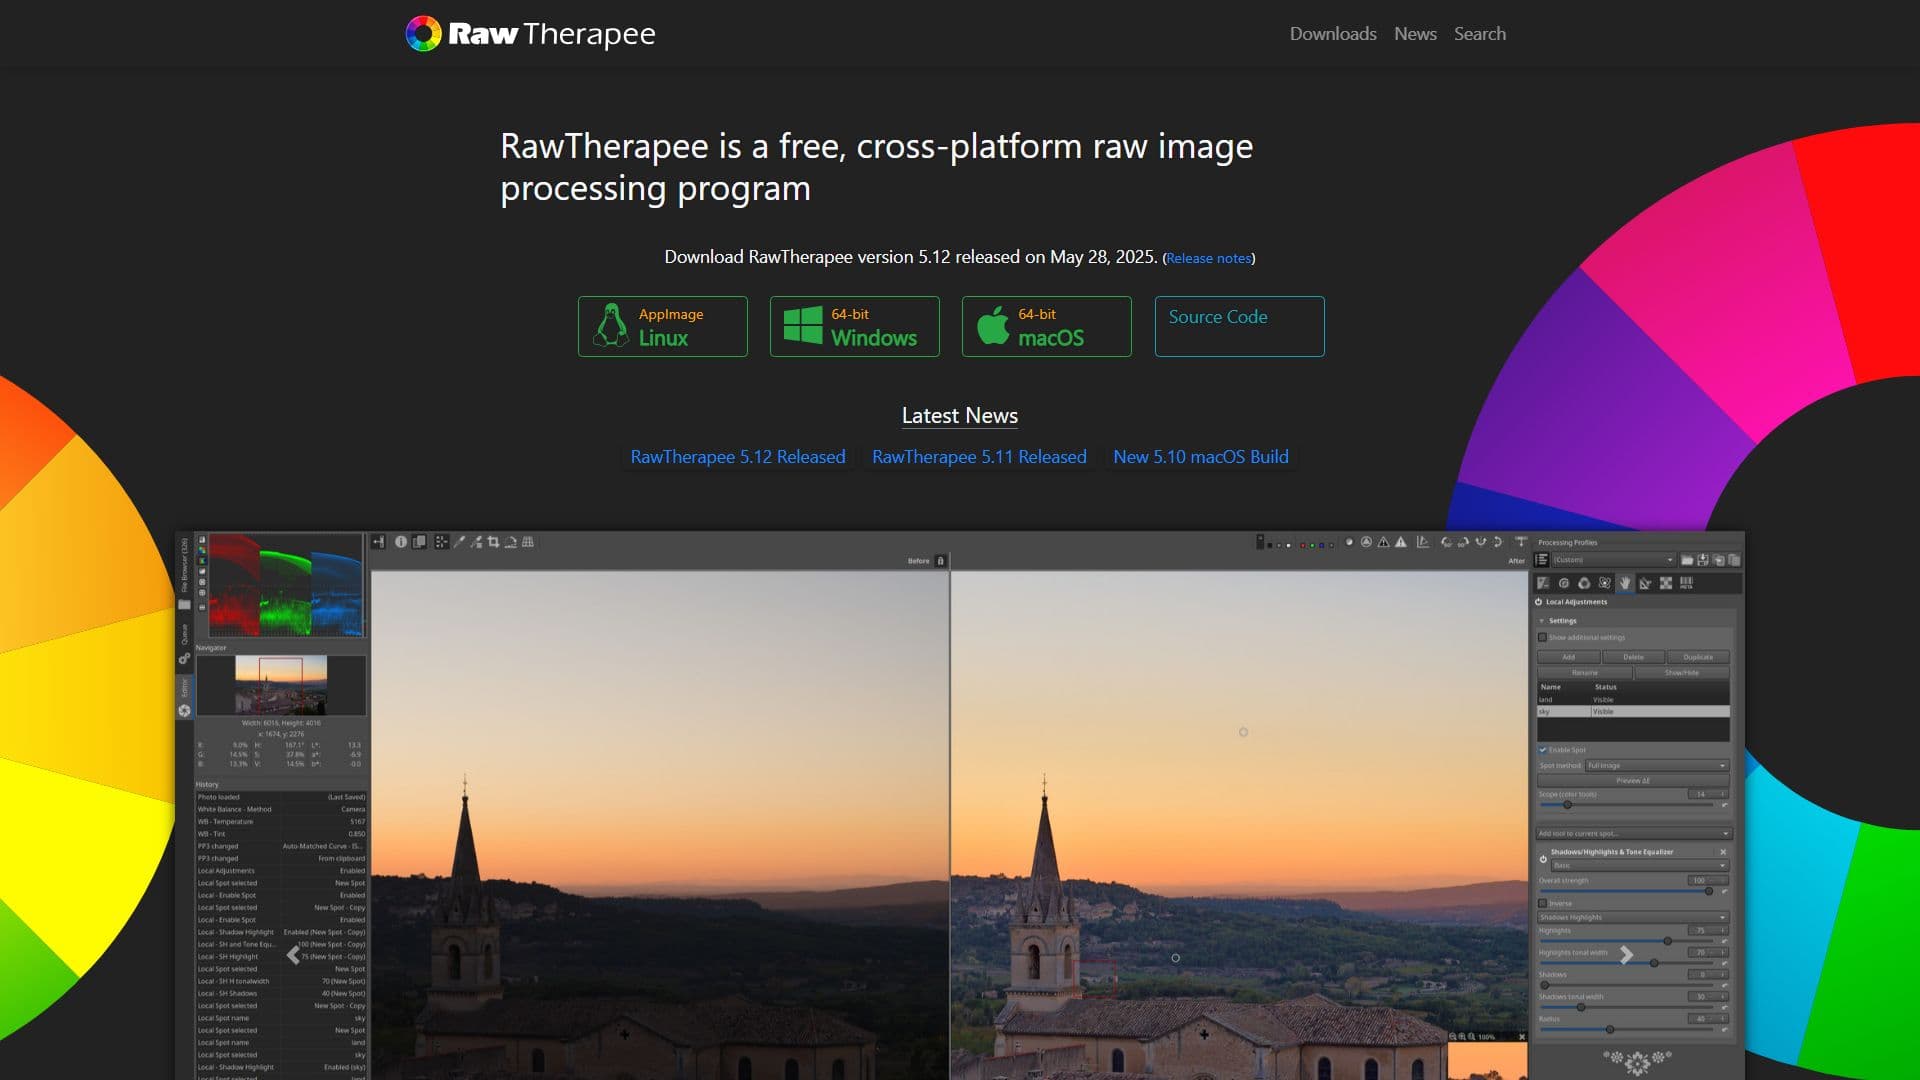Click the info icon in editor toolbar

point(401,542)
